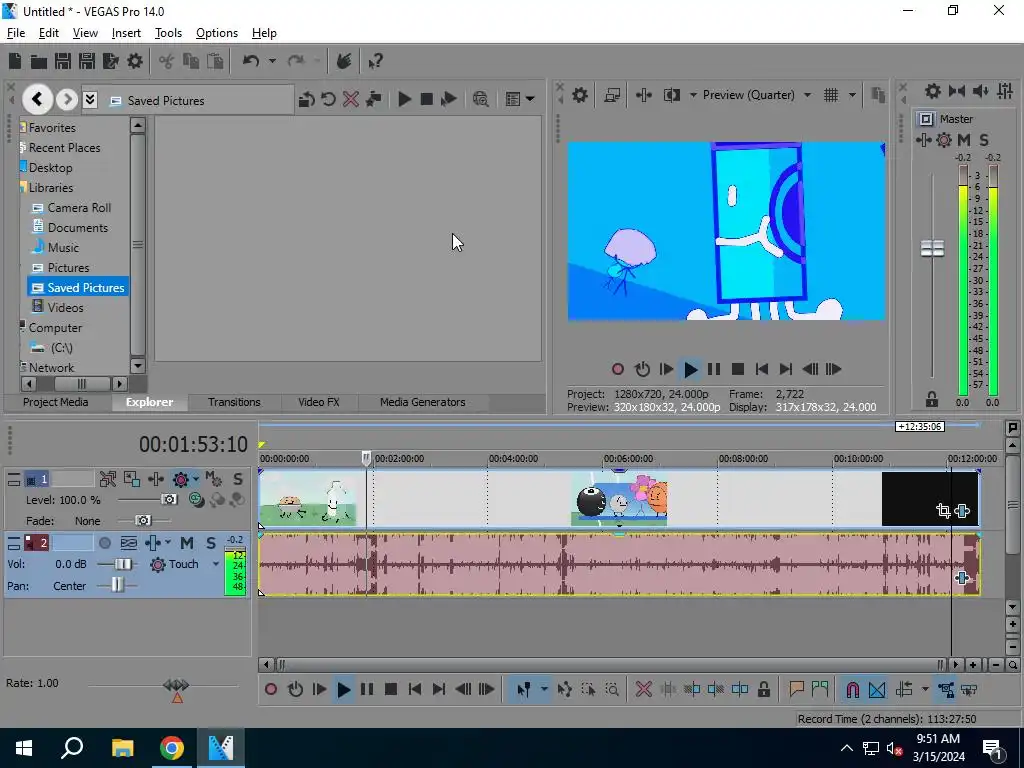Open the Tools menu
This screenshot has width=1024, height=768.
[168, 33]
